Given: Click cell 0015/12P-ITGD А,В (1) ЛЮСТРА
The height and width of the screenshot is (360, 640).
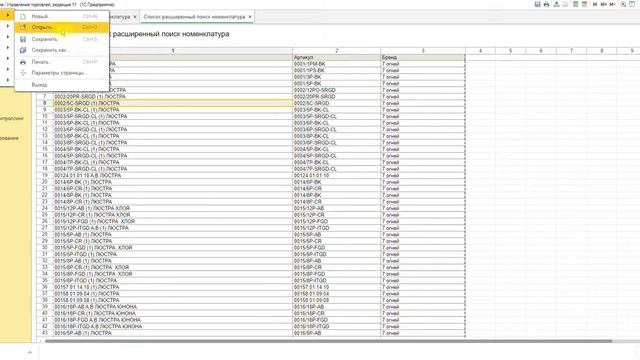Looking at the screenshot, I should (x=173, y=228).
